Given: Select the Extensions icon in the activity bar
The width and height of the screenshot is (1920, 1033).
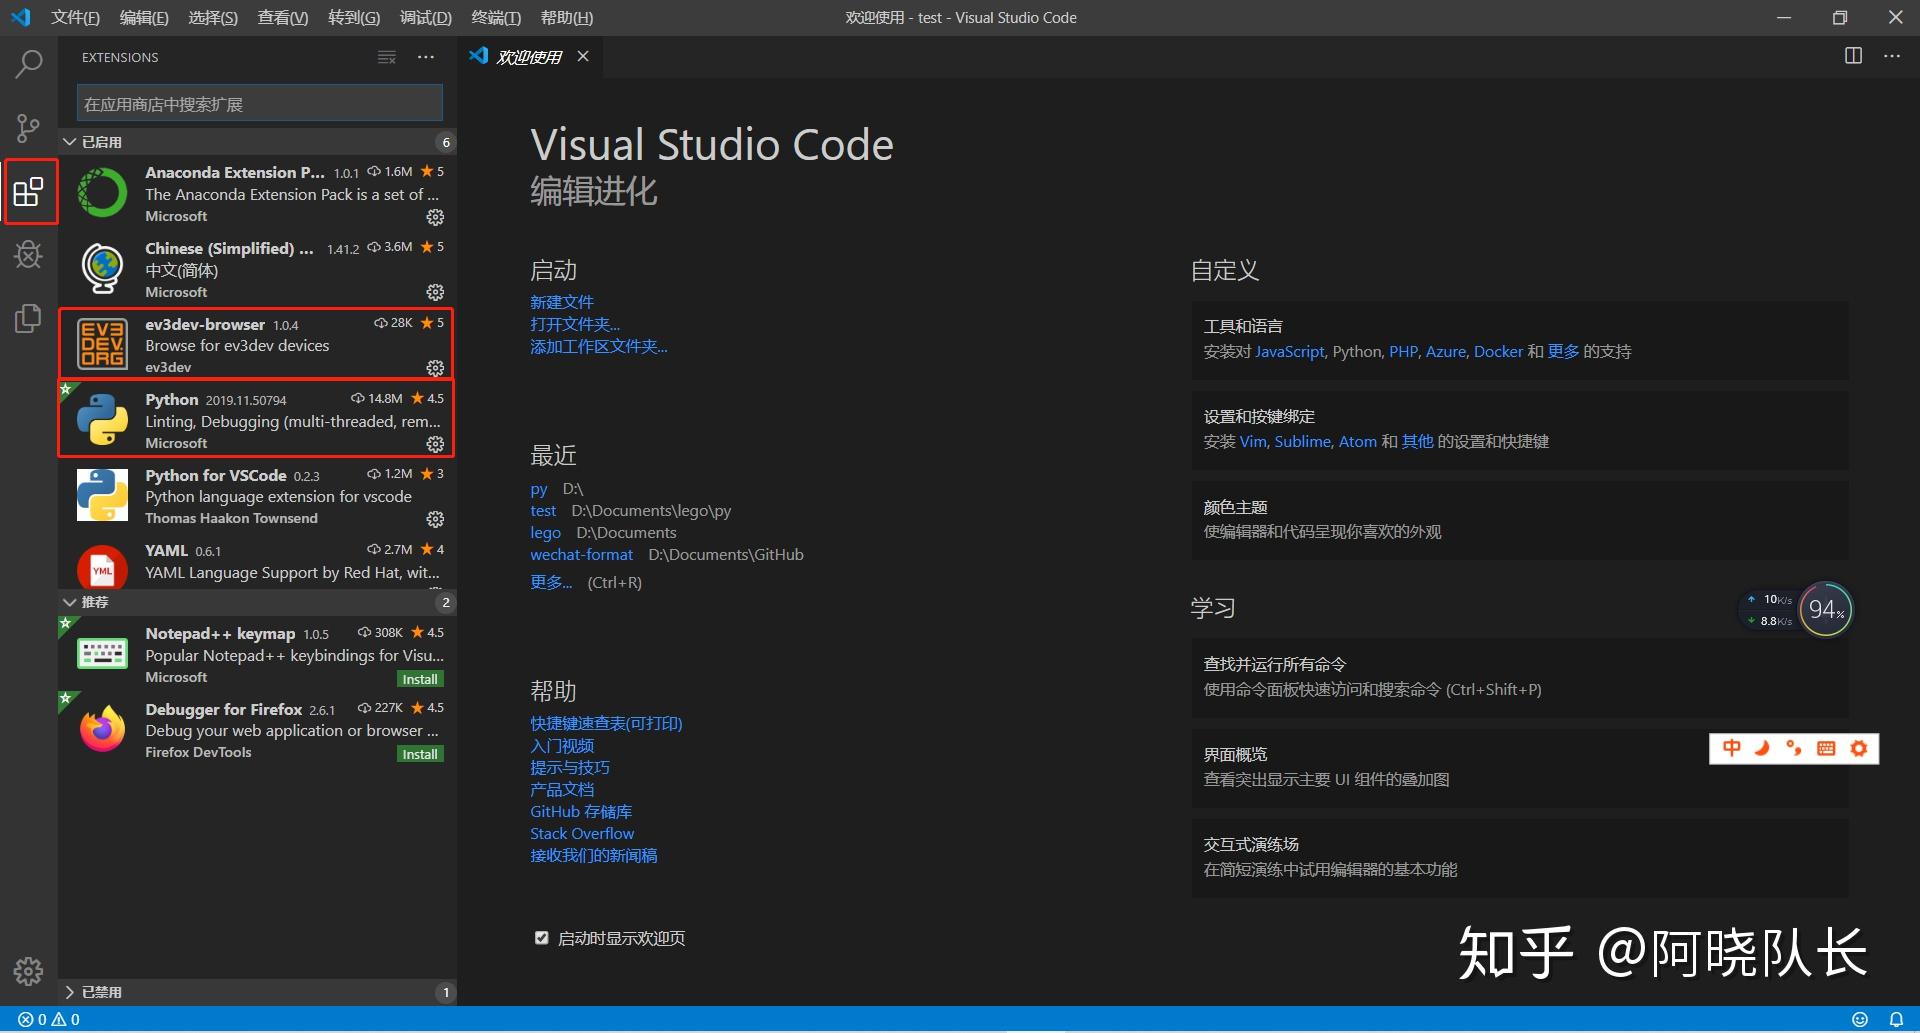Looking at the screenshot, I should tap(28, 191).
